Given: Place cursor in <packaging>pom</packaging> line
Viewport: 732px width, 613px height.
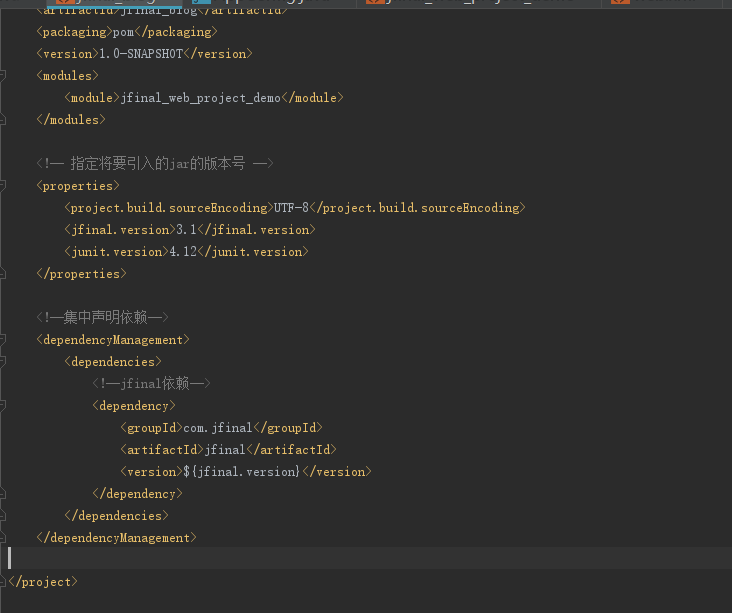Looking at the screenshot, I should point(127,32).
